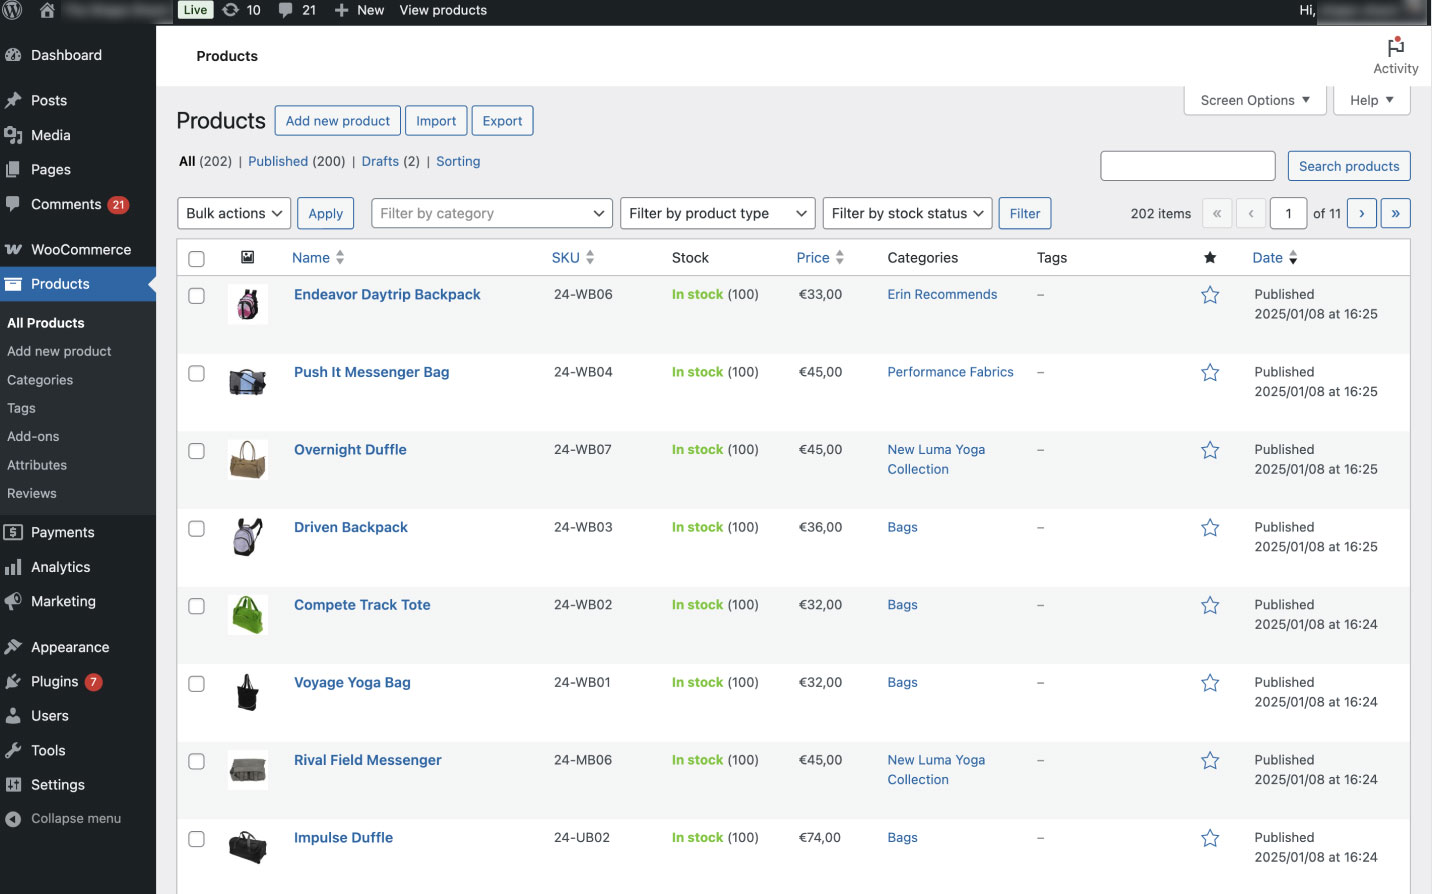Viewport: 1432px width, 894px height.
Task: Star the Push It Messenger Bag product
Action: 1210,373
